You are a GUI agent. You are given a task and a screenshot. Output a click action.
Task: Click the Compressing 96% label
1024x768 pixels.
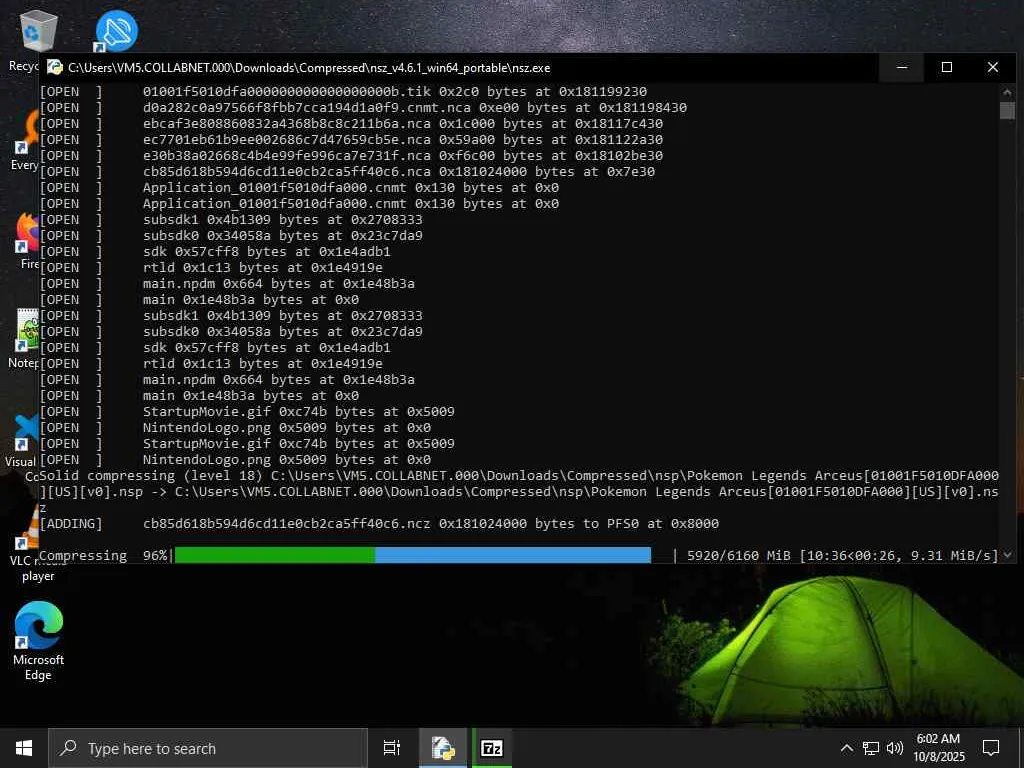(103, 556)
